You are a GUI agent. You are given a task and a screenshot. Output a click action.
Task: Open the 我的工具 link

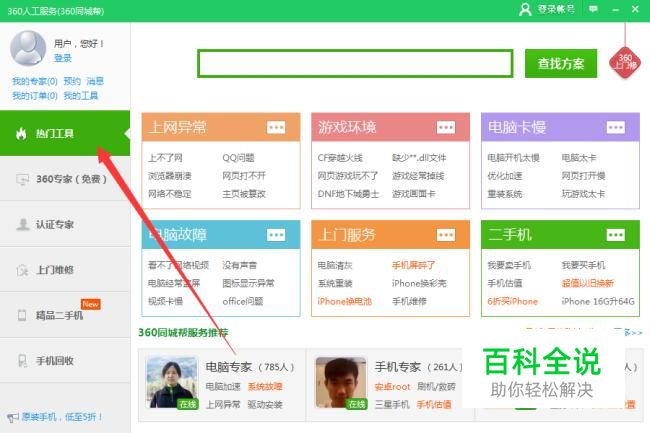(x=81, y=96)
